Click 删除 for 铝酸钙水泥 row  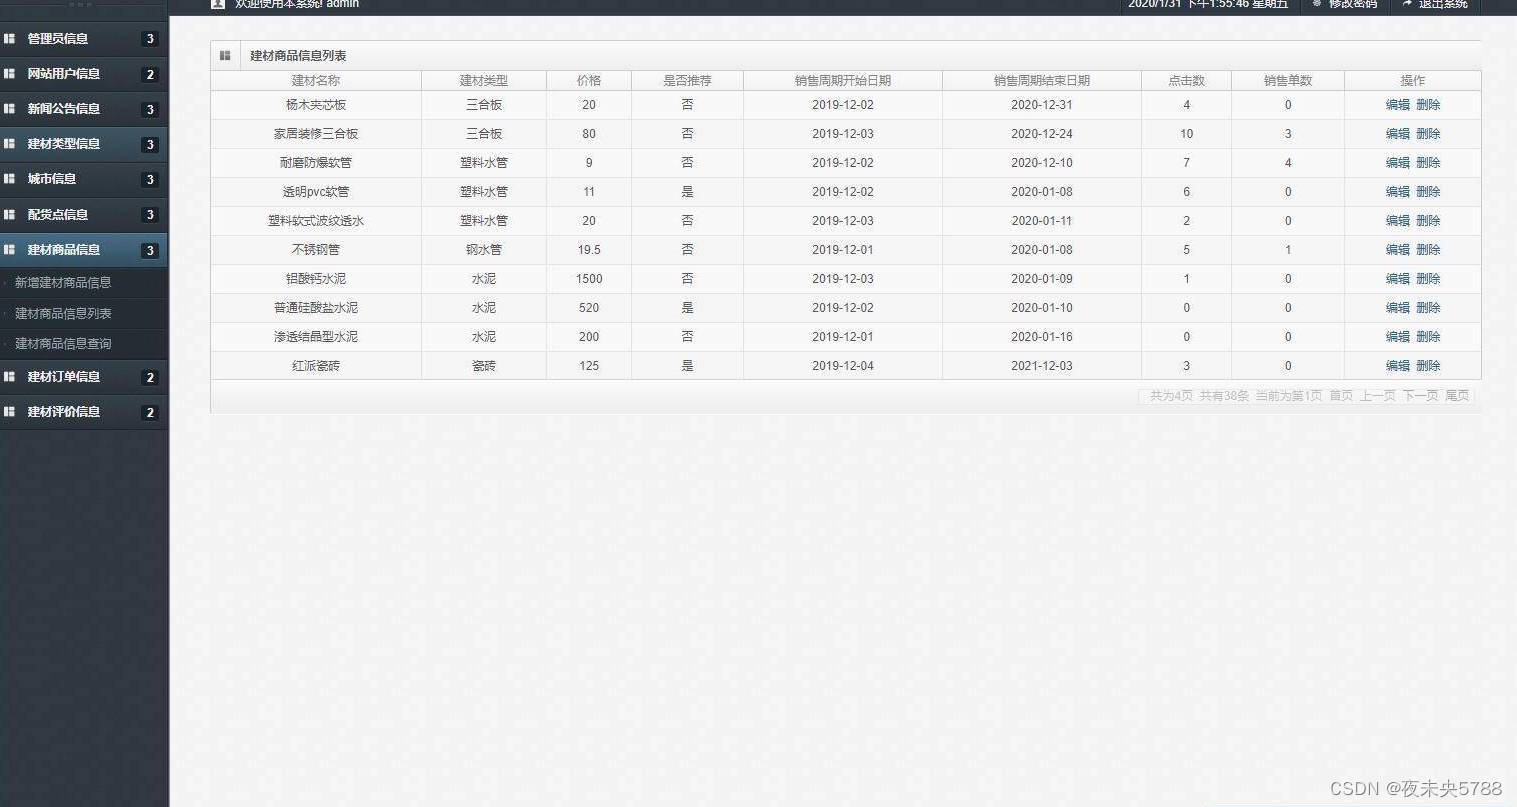click(x=1428, y=279)
